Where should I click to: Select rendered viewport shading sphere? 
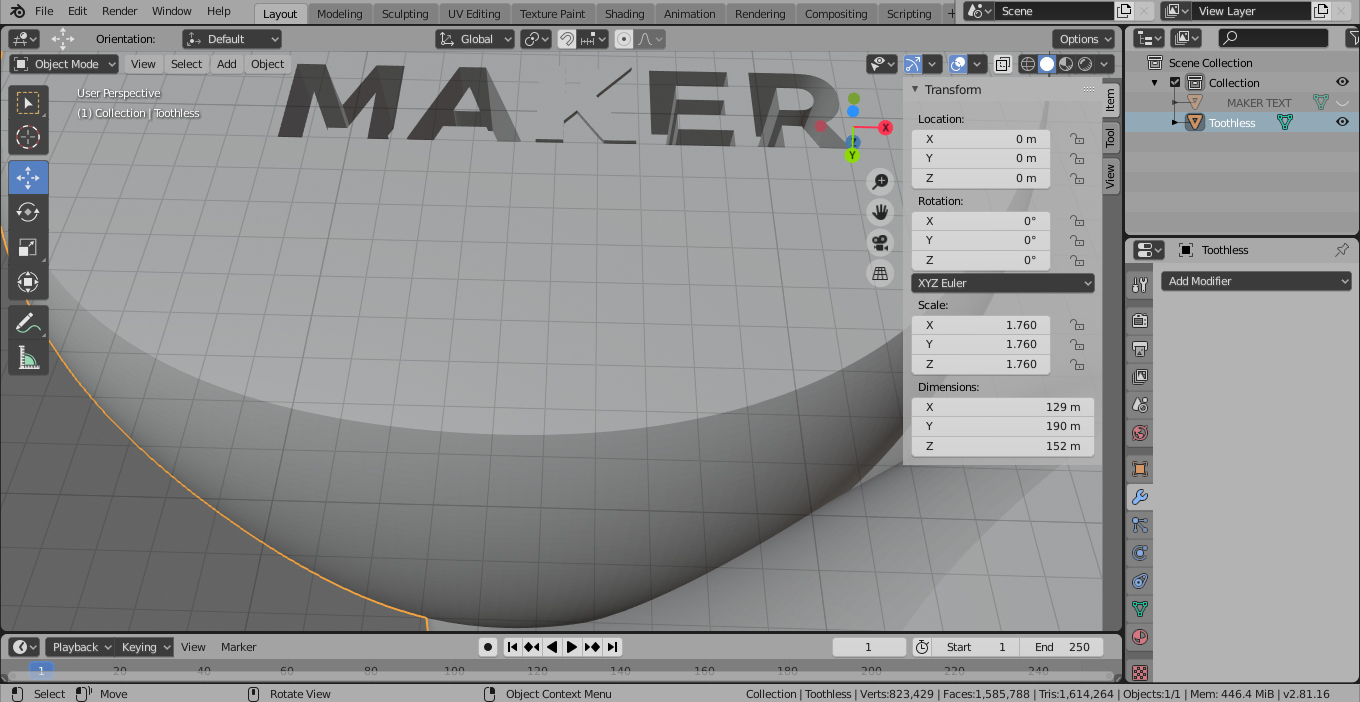pyautogui.click(x=1085, y=64)
